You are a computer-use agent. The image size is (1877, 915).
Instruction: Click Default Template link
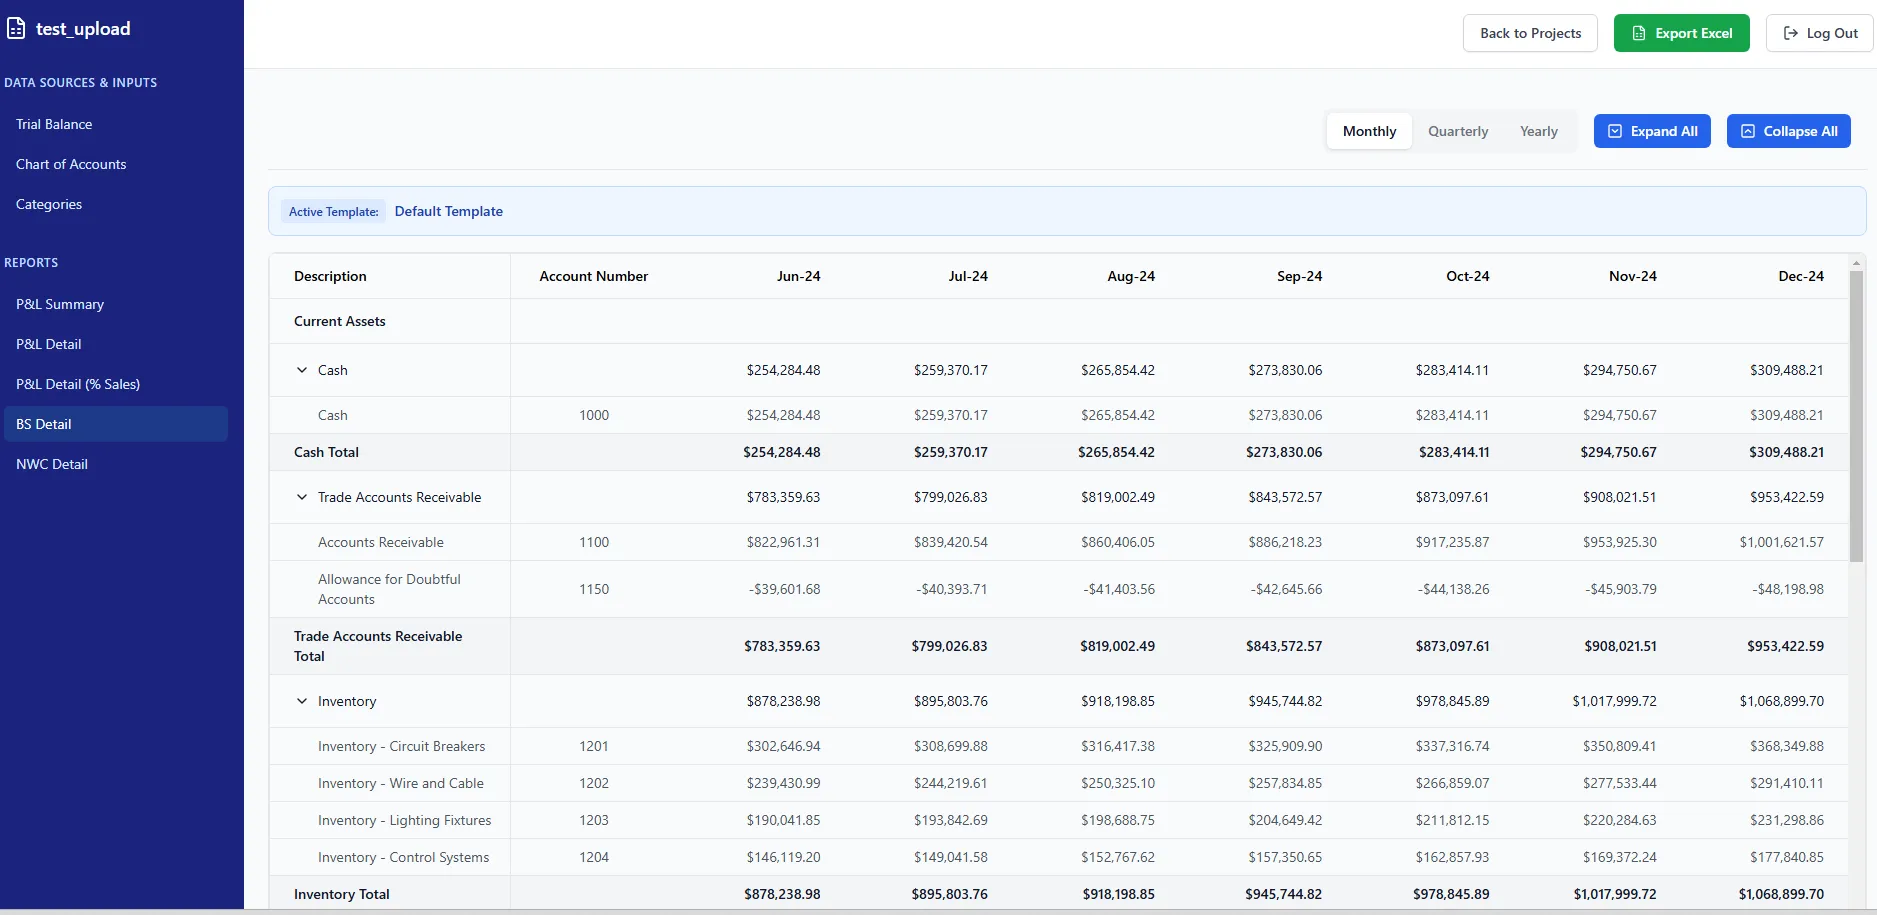tap(449, 211)
